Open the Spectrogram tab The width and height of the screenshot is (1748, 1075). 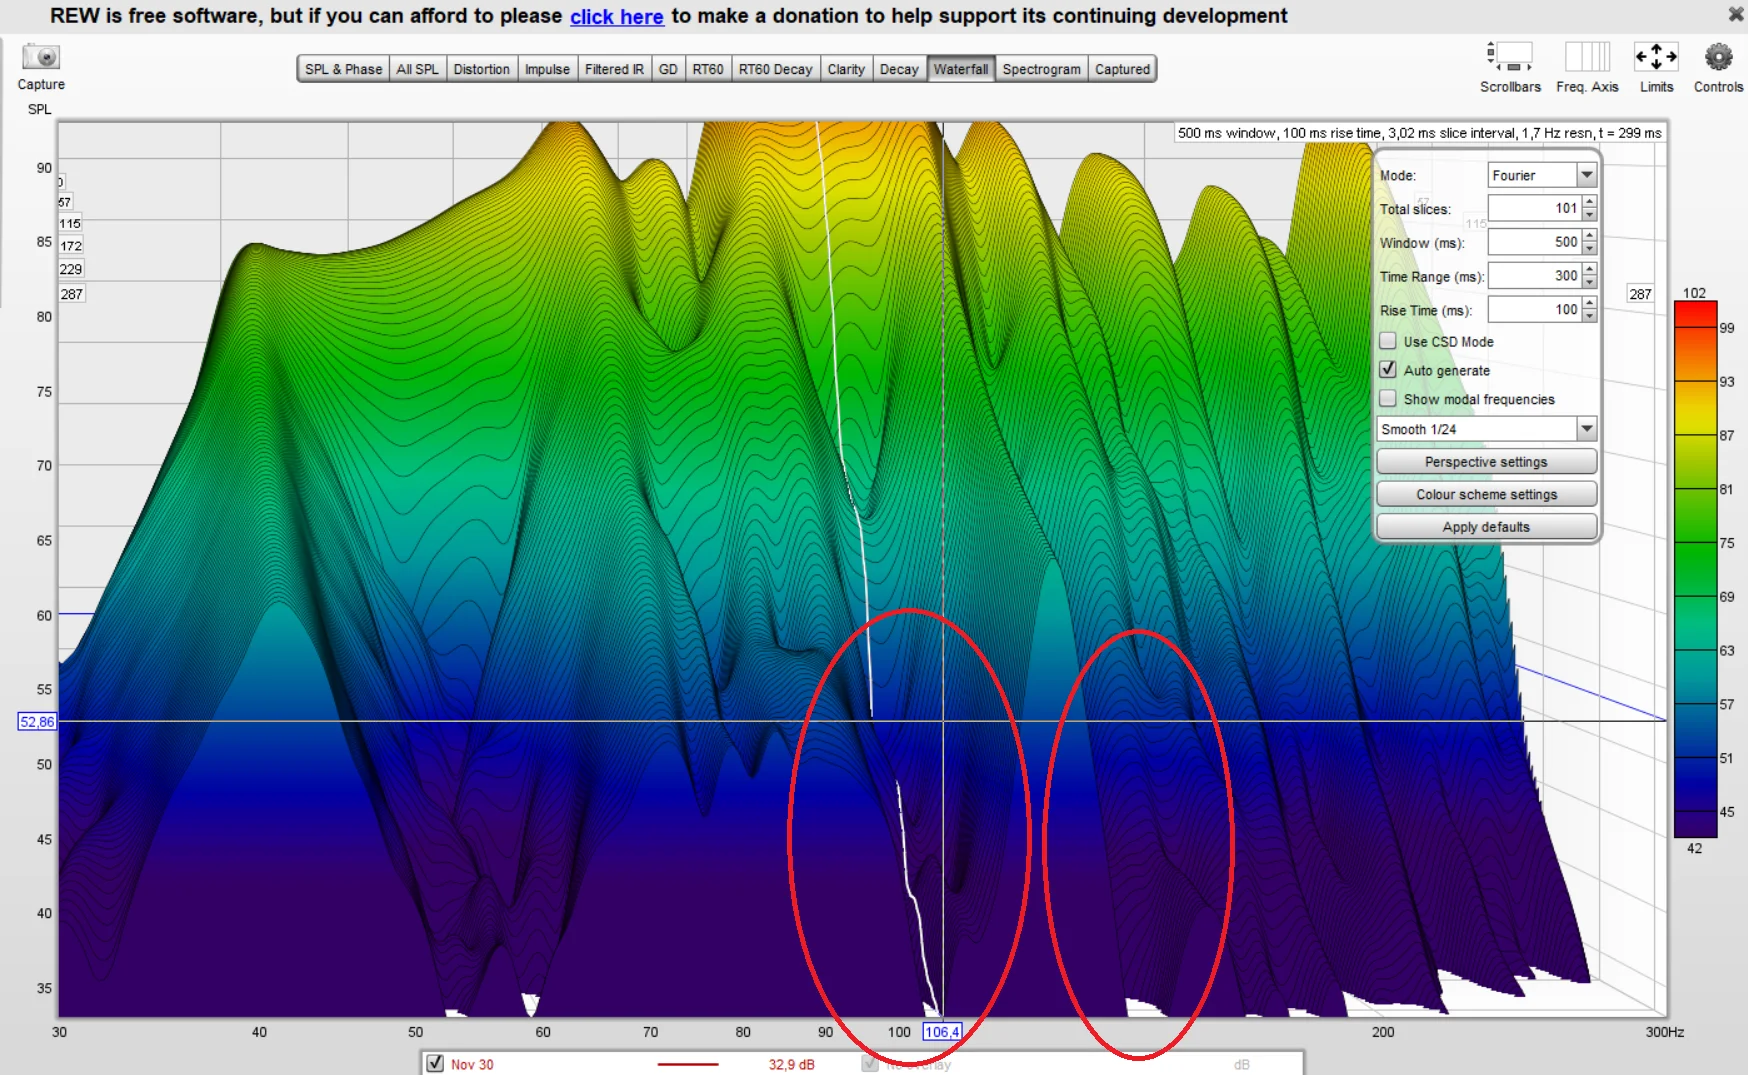(1041, 69)
